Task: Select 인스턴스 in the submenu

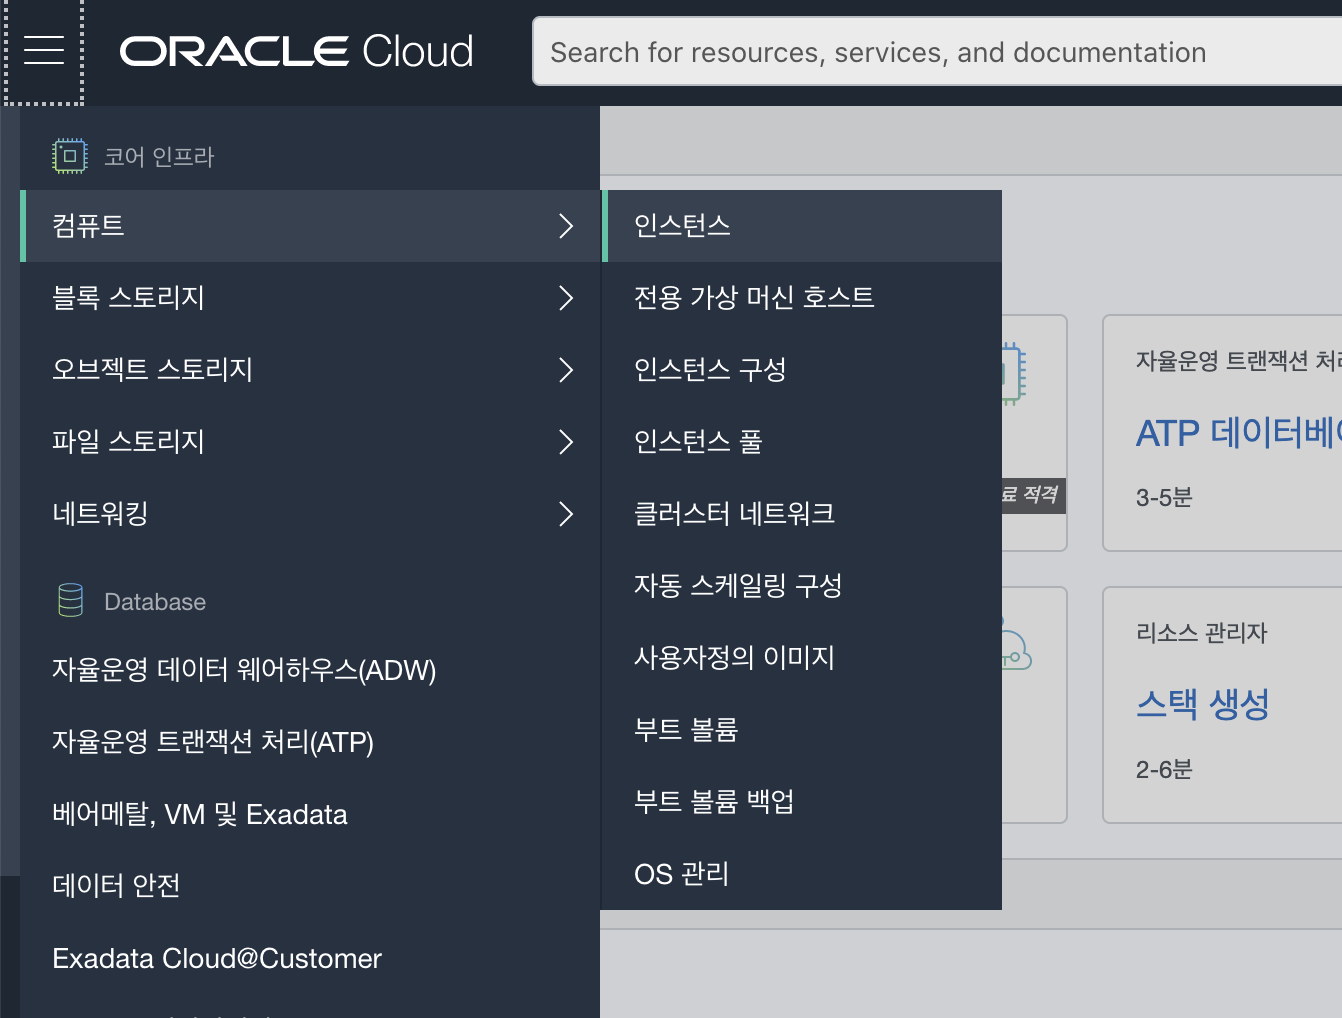Action: [x=802, y=226]
